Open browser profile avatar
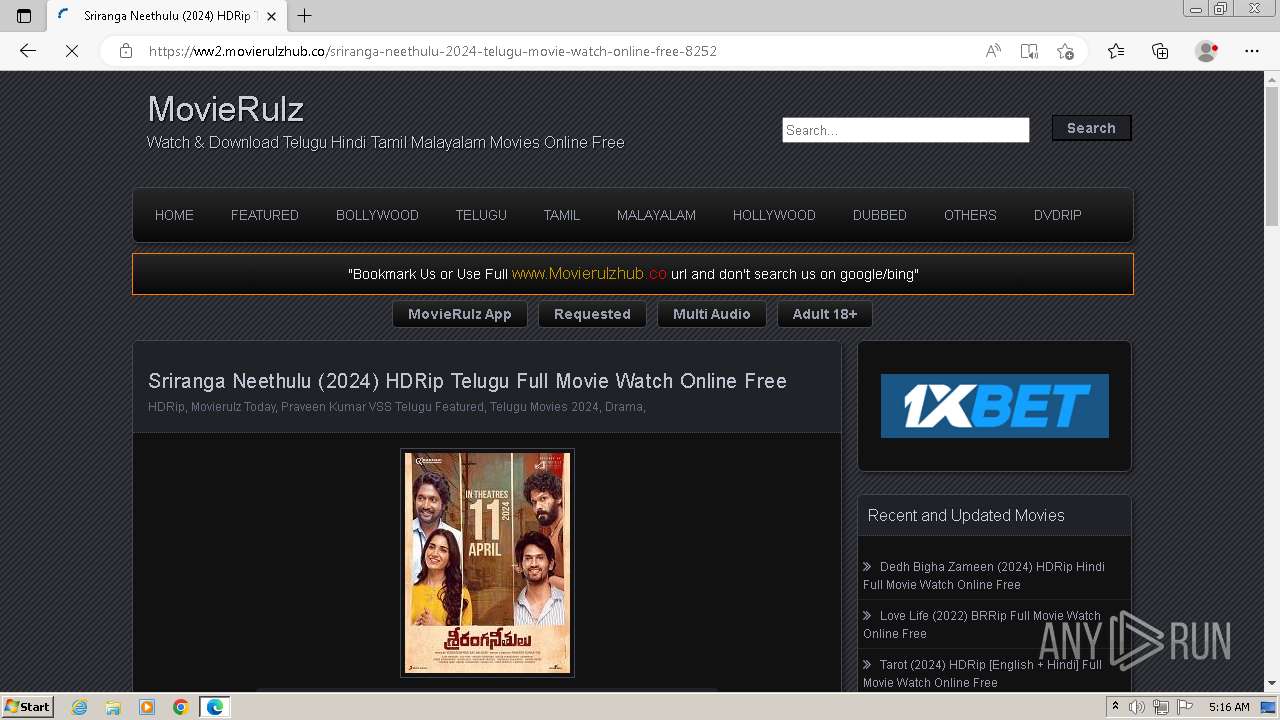 point(1207,51)
